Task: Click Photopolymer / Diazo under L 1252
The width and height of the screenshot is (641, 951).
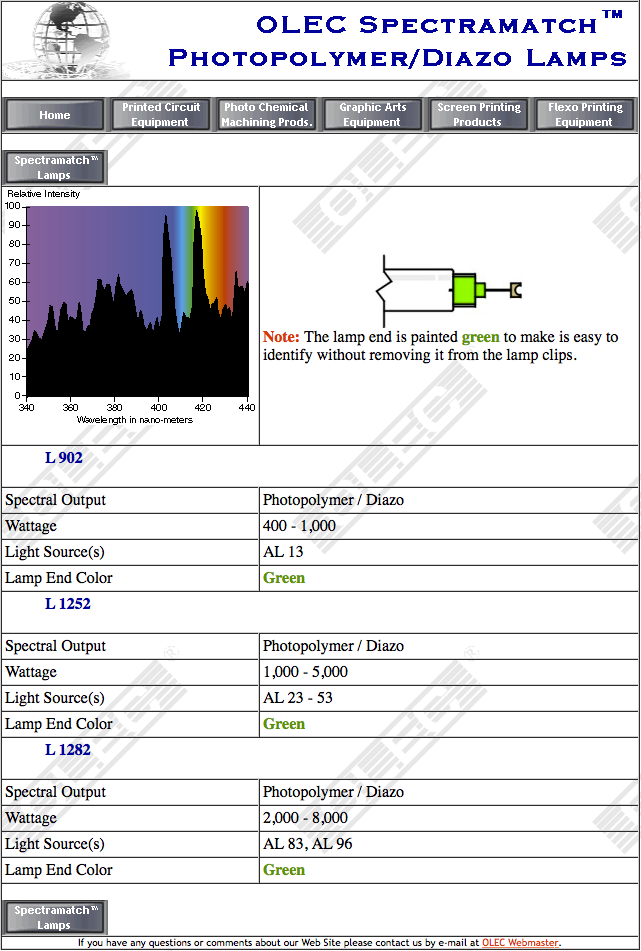Action: pos(333,647)
